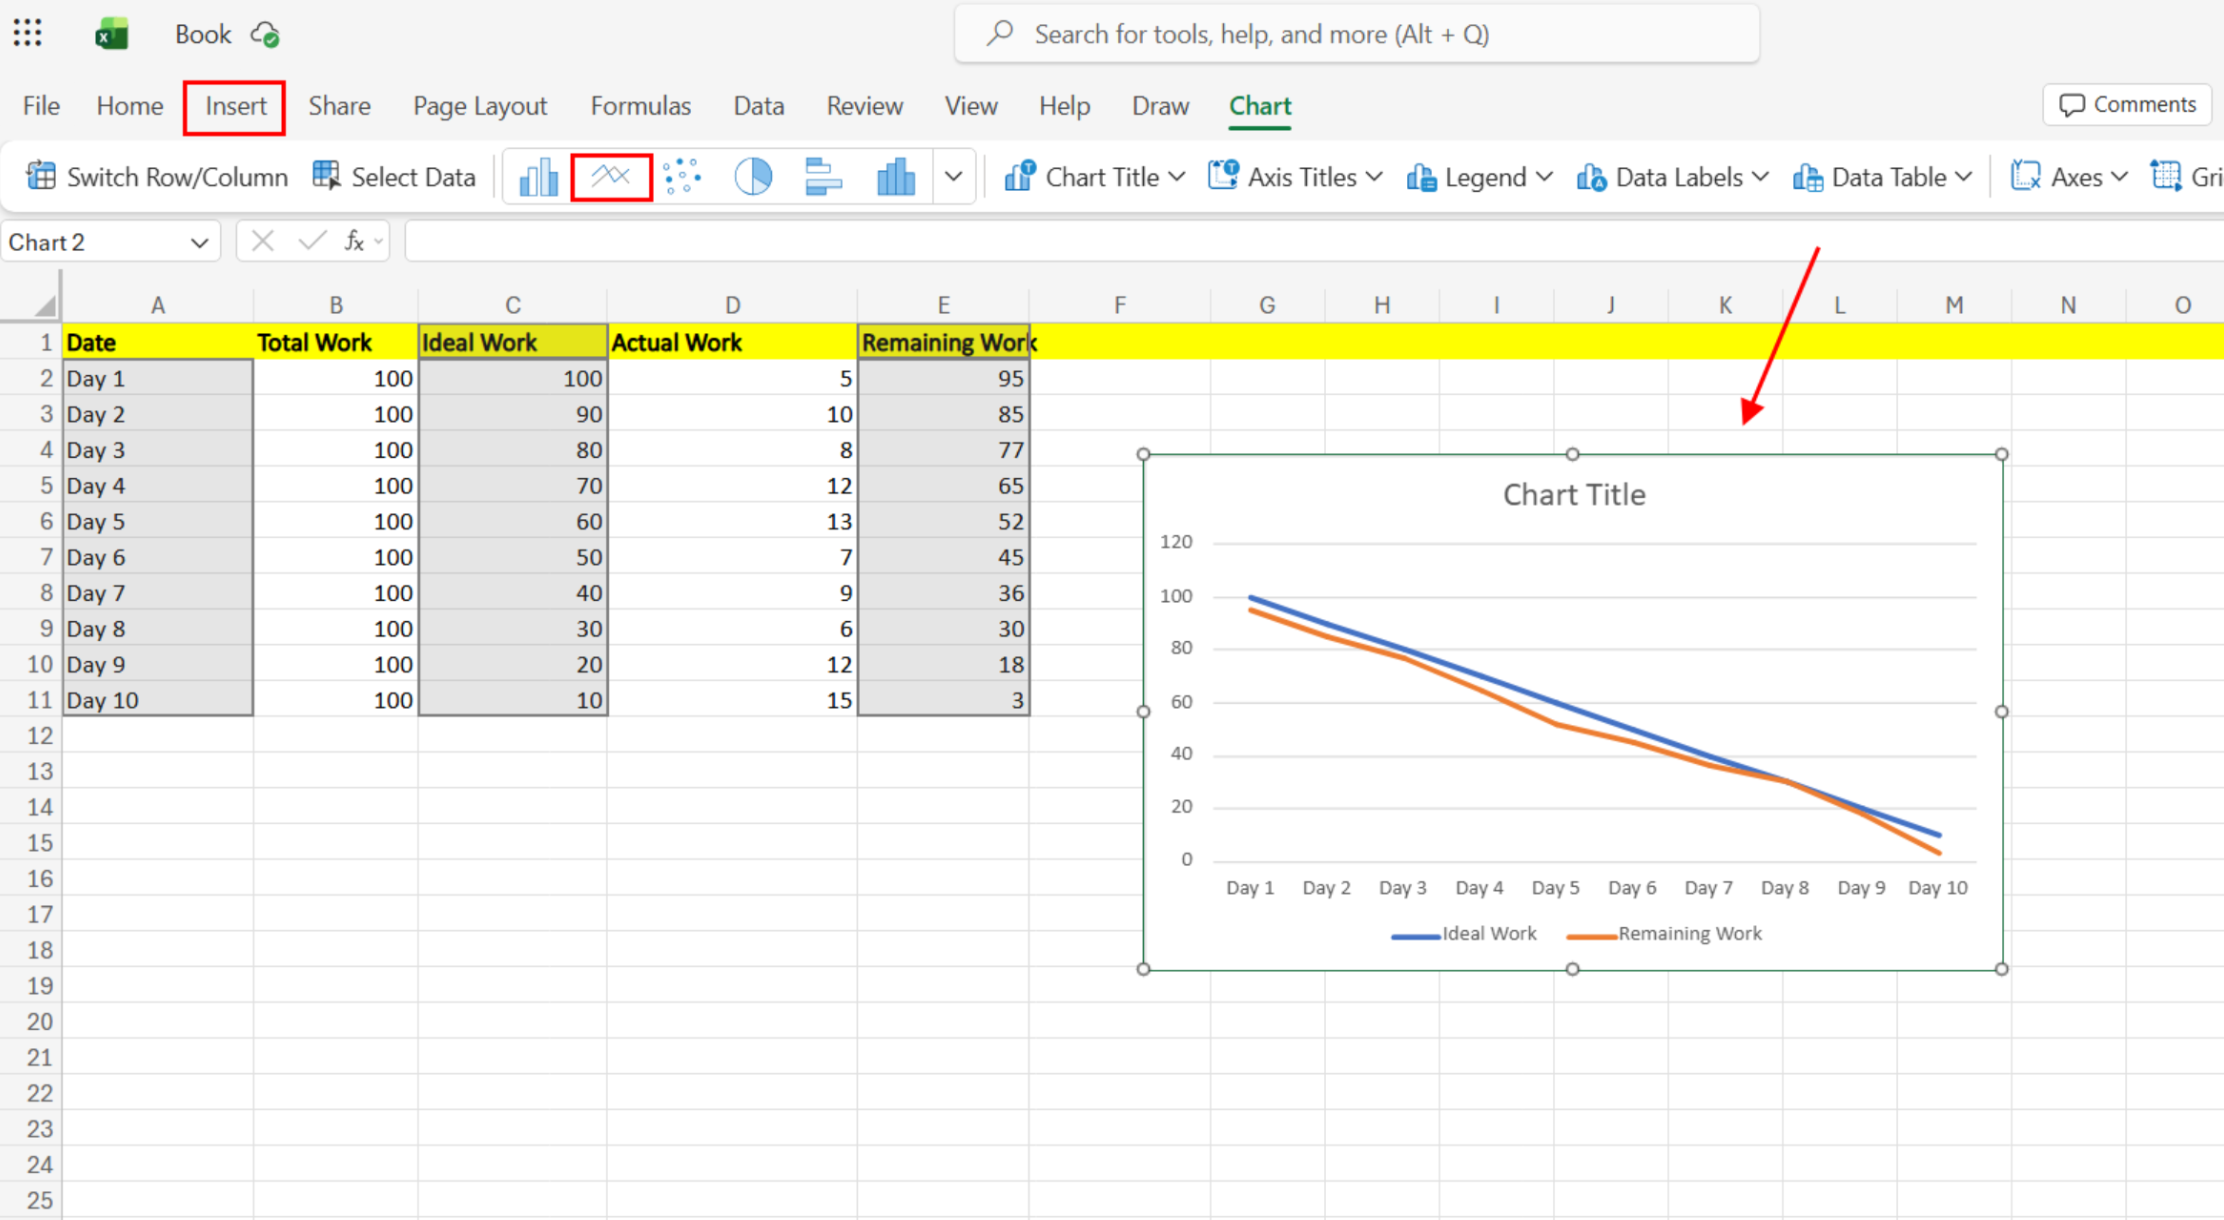The width and height of the screenshot is (2224, 1220).
Task: Switch to the Chart tab
Action: (1260, 106)
